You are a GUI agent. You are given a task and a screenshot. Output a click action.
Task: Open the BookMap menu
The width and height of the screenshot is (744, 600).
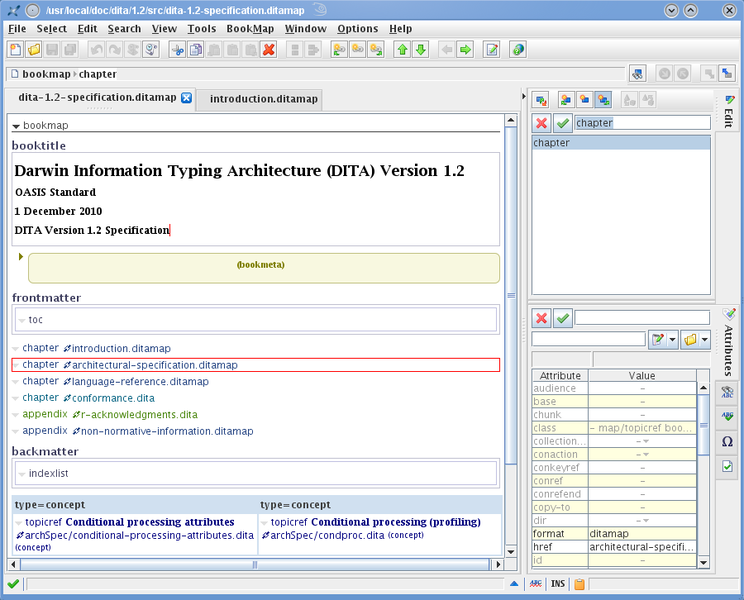[x=250, y=29]
